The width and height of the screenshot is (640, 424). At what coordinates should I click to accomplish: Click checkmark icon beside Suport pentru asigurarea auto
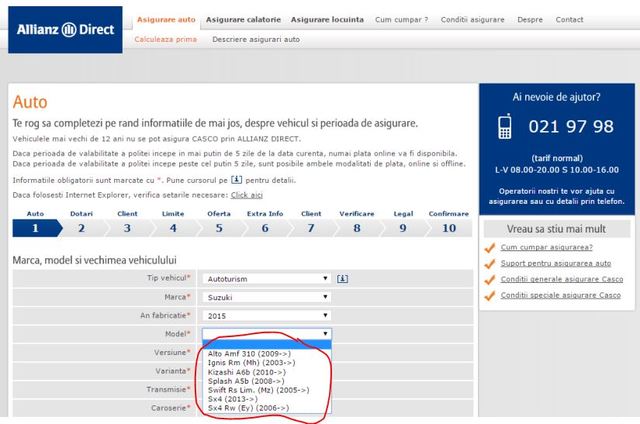(x=489, y=264)
